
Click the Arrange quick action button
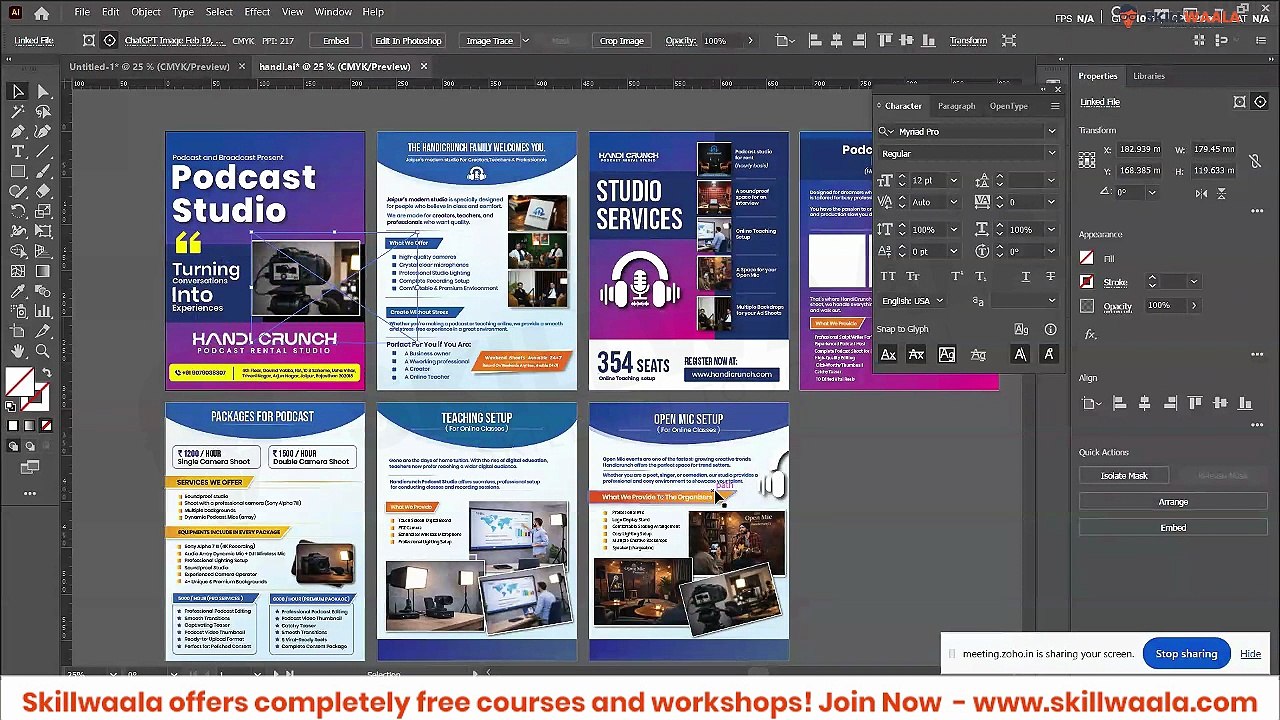pos(1173,502)
